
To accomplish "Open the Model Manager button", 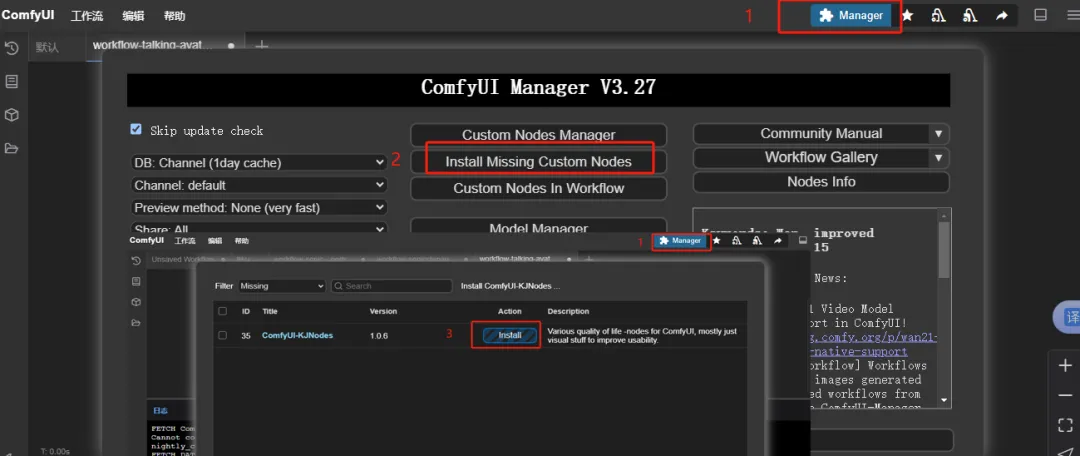I will click(x=539, y=227).
